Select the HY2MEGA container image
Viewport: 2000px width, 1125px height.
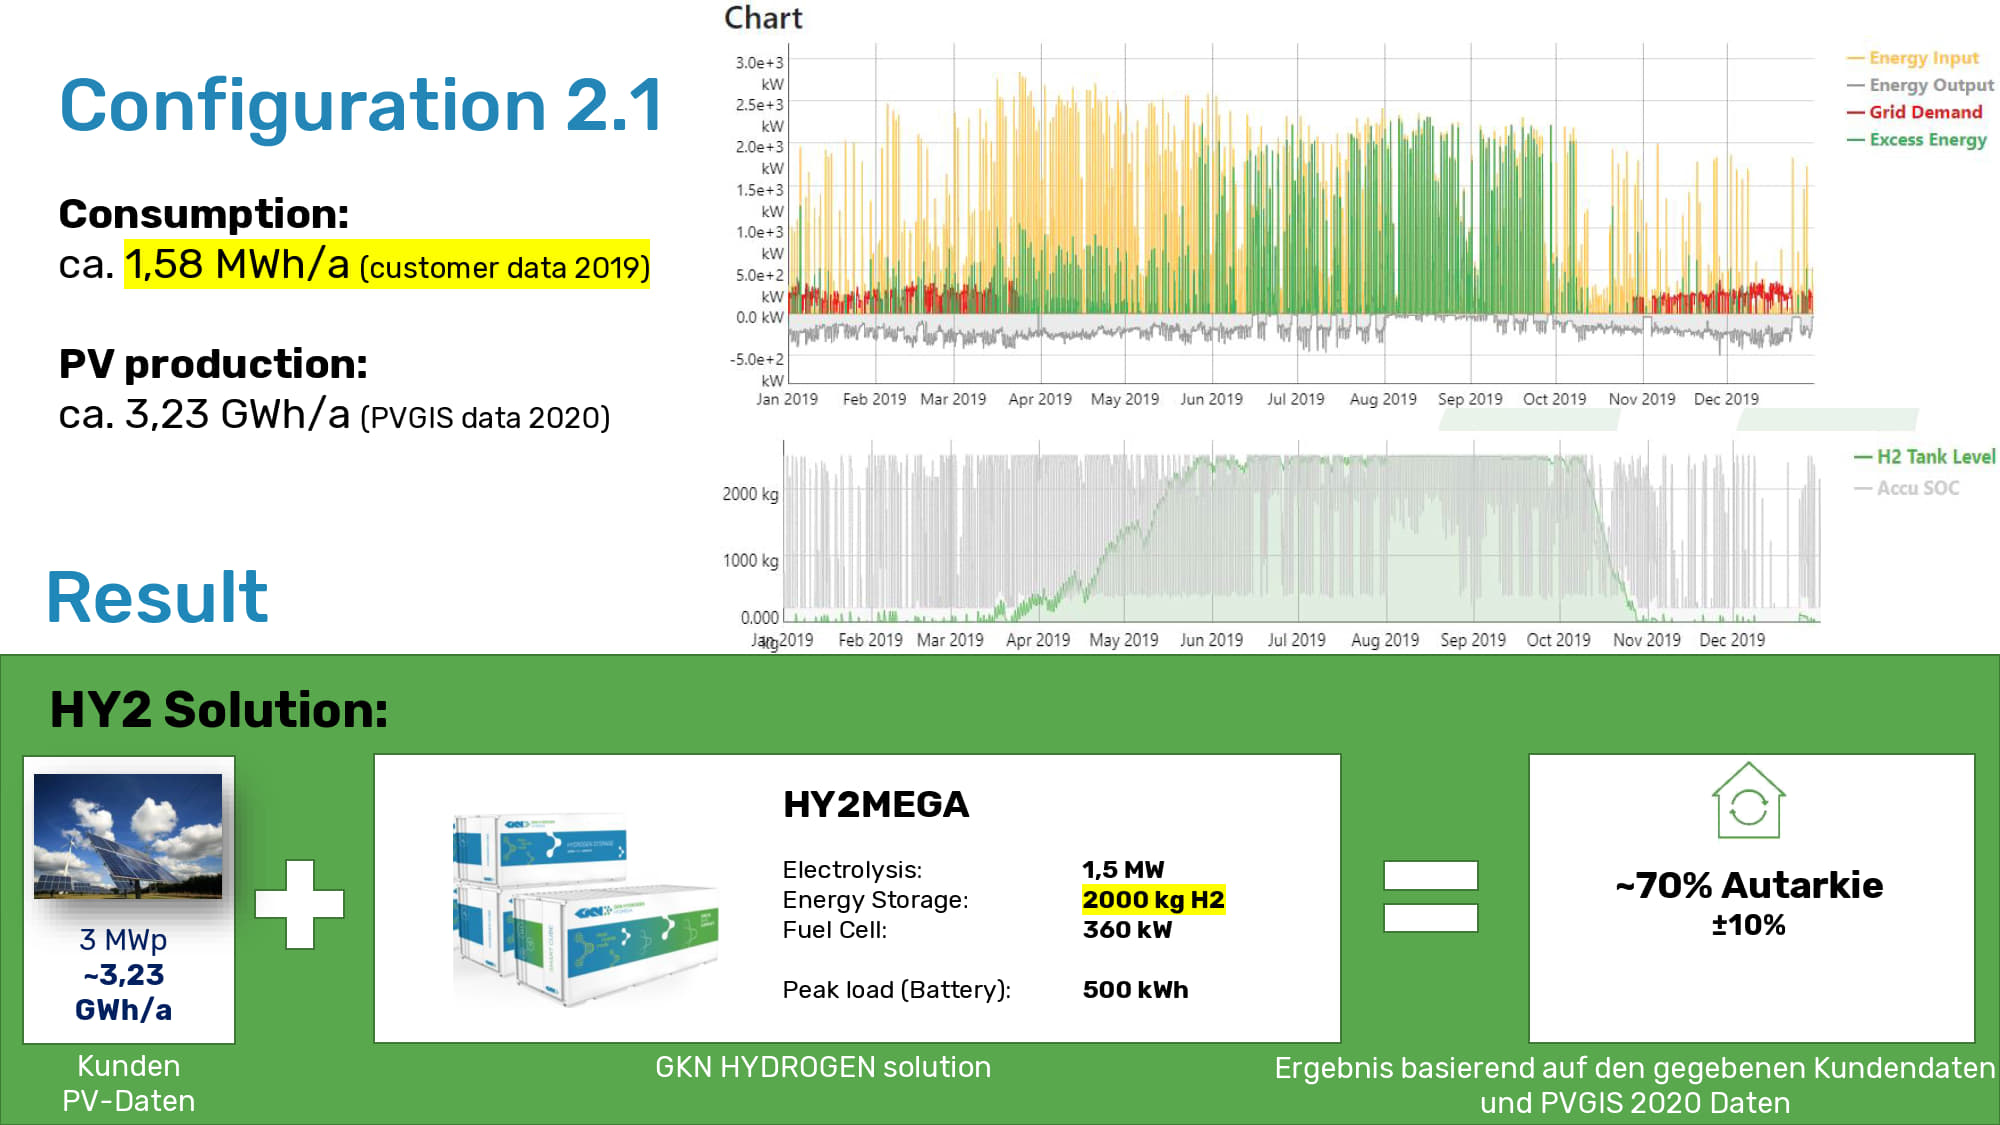click(585, 908)
